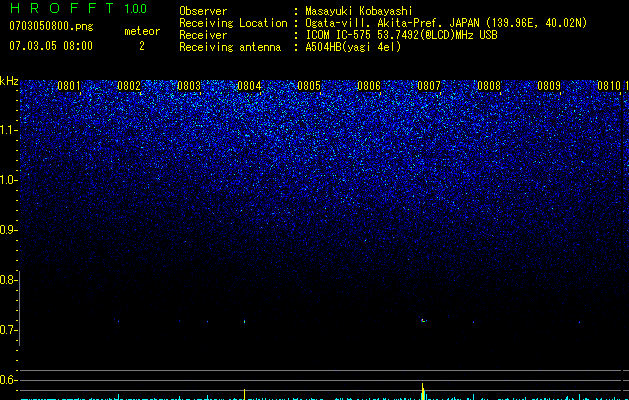
Task: Click the receiver text ICOM IC-575 53.7492 MHz USB
Action: point(401,35)
